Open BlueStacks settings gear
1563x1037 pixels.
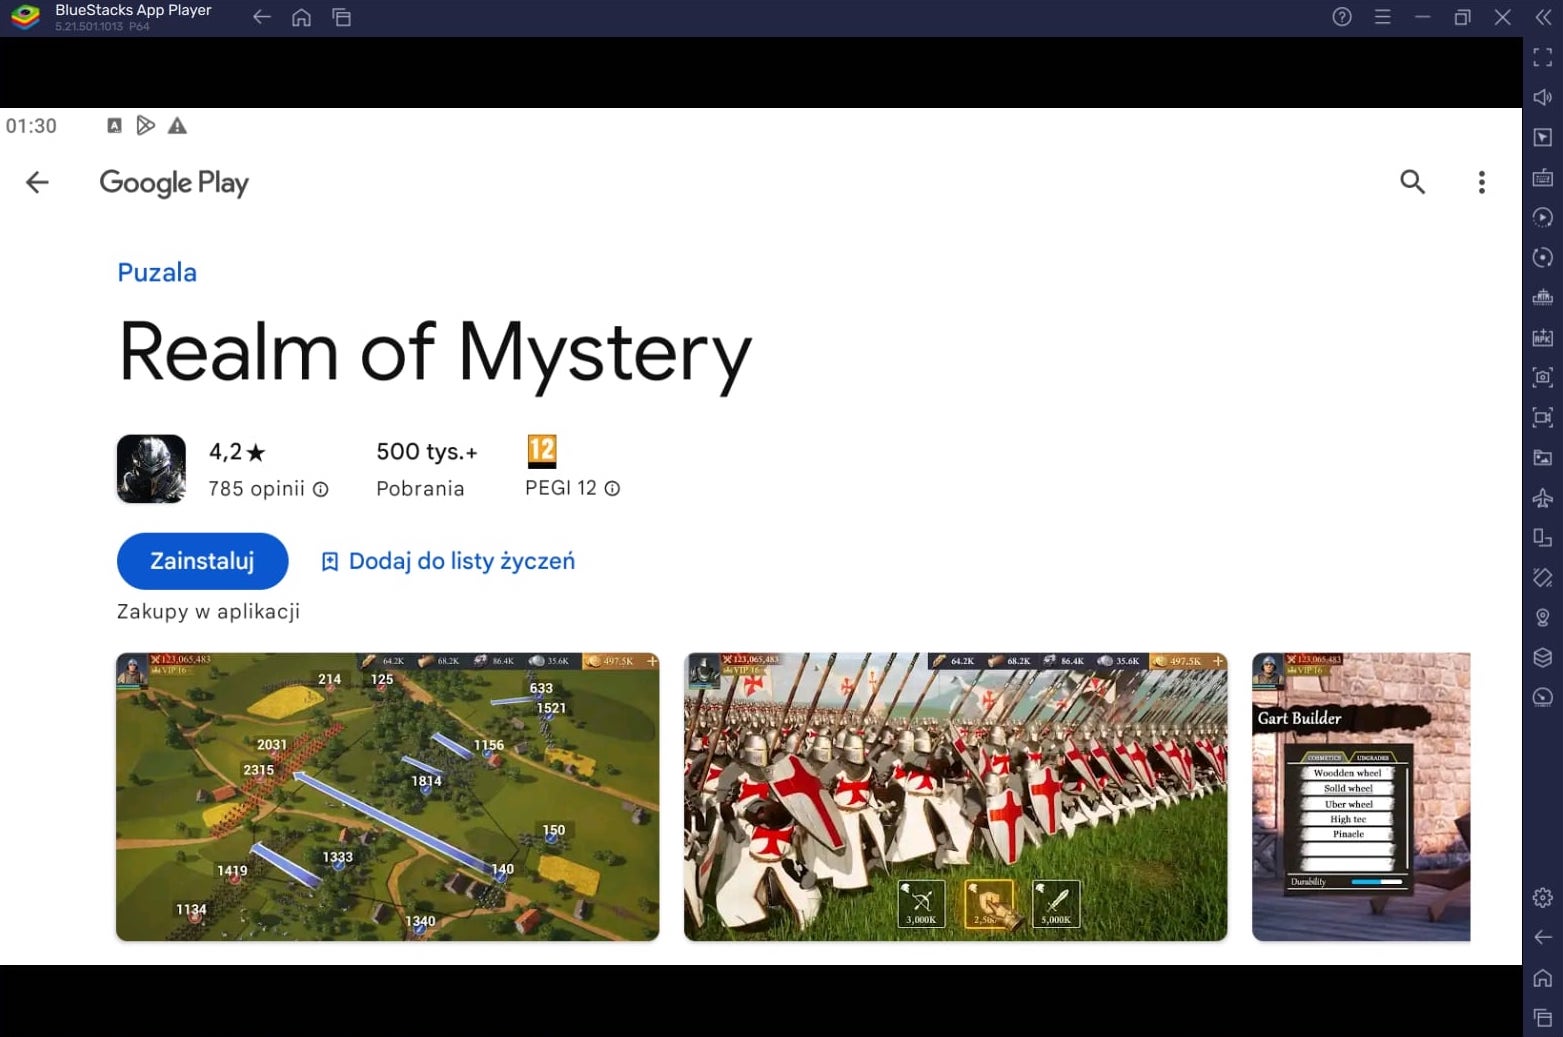pos(1542,897)
